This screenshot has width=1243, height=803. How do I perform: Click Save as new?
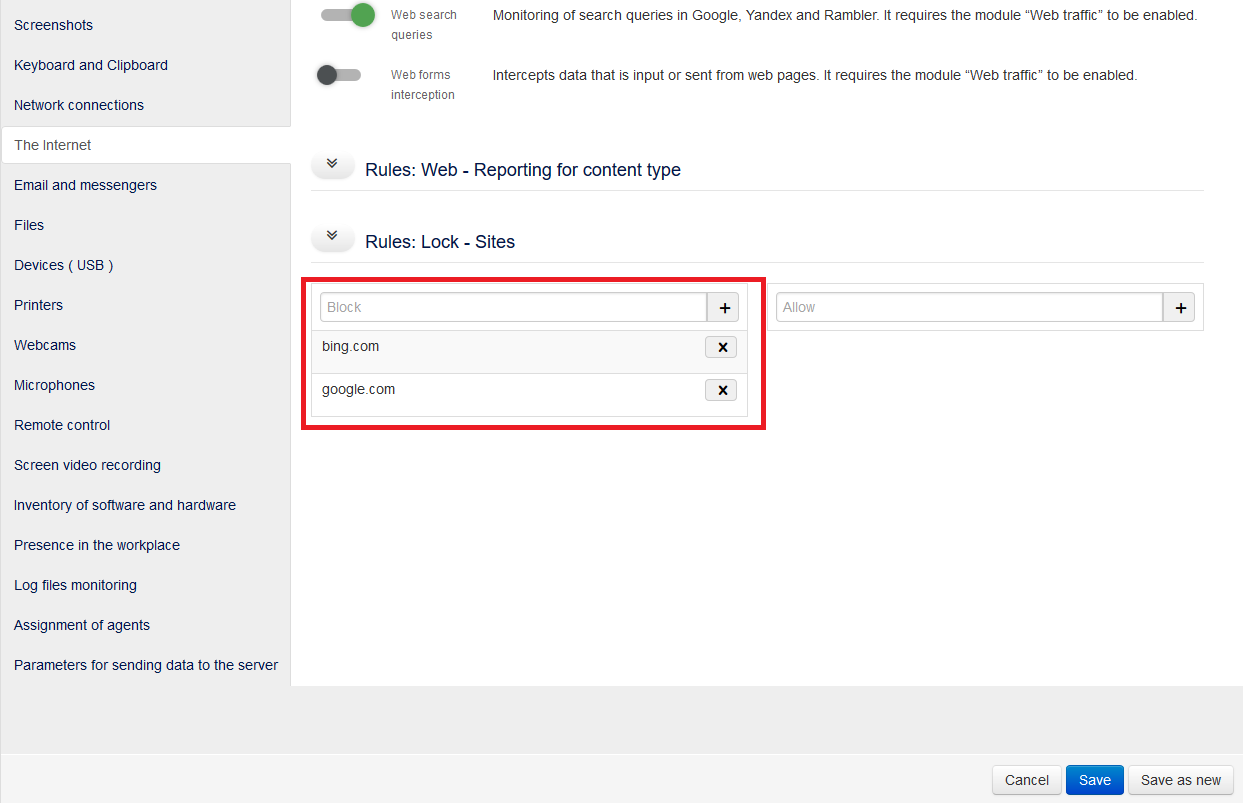[1181, 779]
